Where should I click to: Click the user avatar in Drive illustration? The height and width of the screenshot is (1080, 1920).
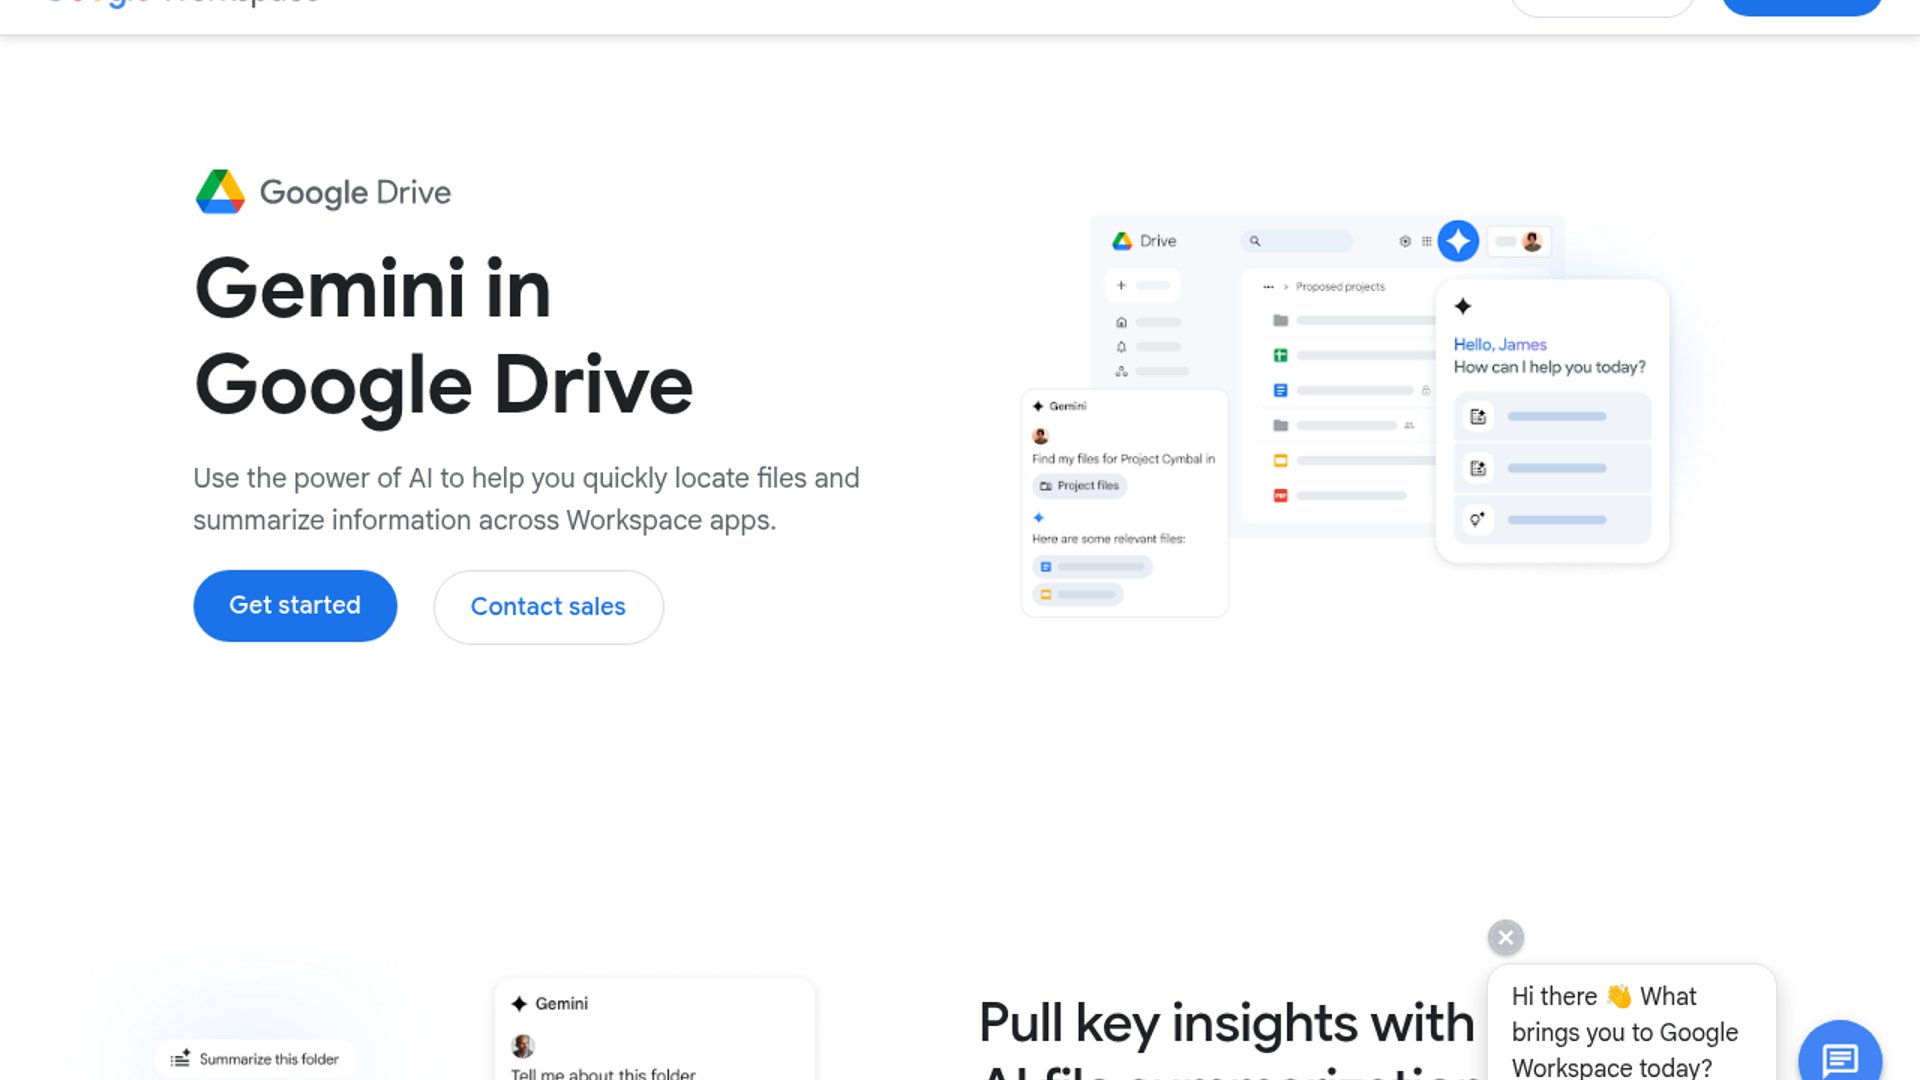[1531, 241]
